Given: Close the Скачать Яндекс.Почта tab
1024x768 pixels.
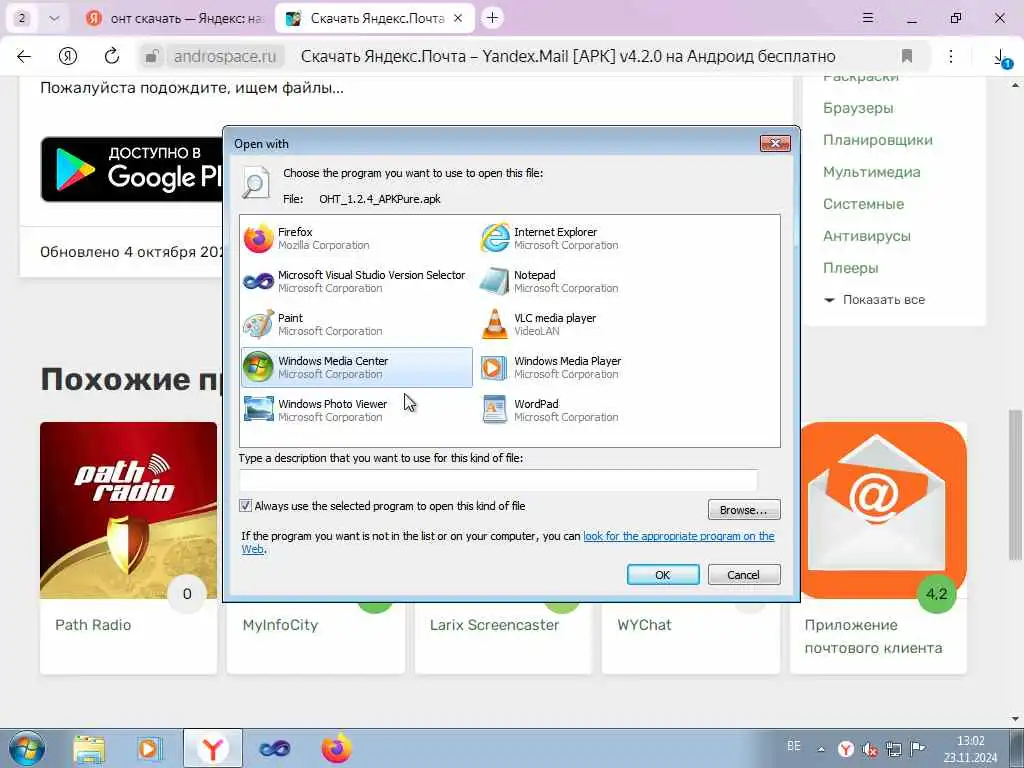Looking at the screenshot, I should pyautogui.click(x=458, y=18).
